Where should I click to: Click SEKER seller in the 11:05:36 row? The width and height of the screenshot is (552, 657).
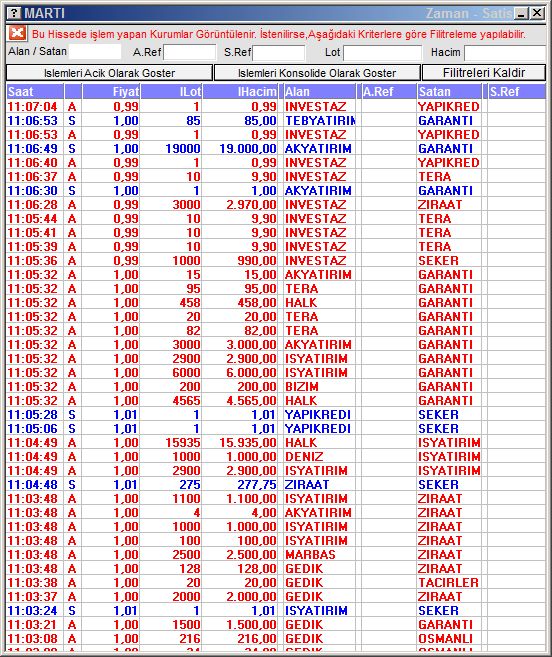pyautogui.click(x=438, y=261)
